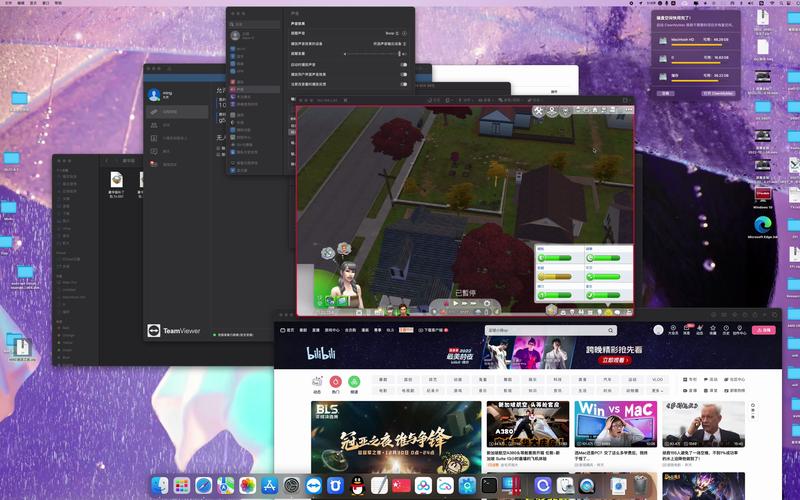Open sound effects output device dropdown
This screenshot has height=500, width=800.
(x=390, y=44)
